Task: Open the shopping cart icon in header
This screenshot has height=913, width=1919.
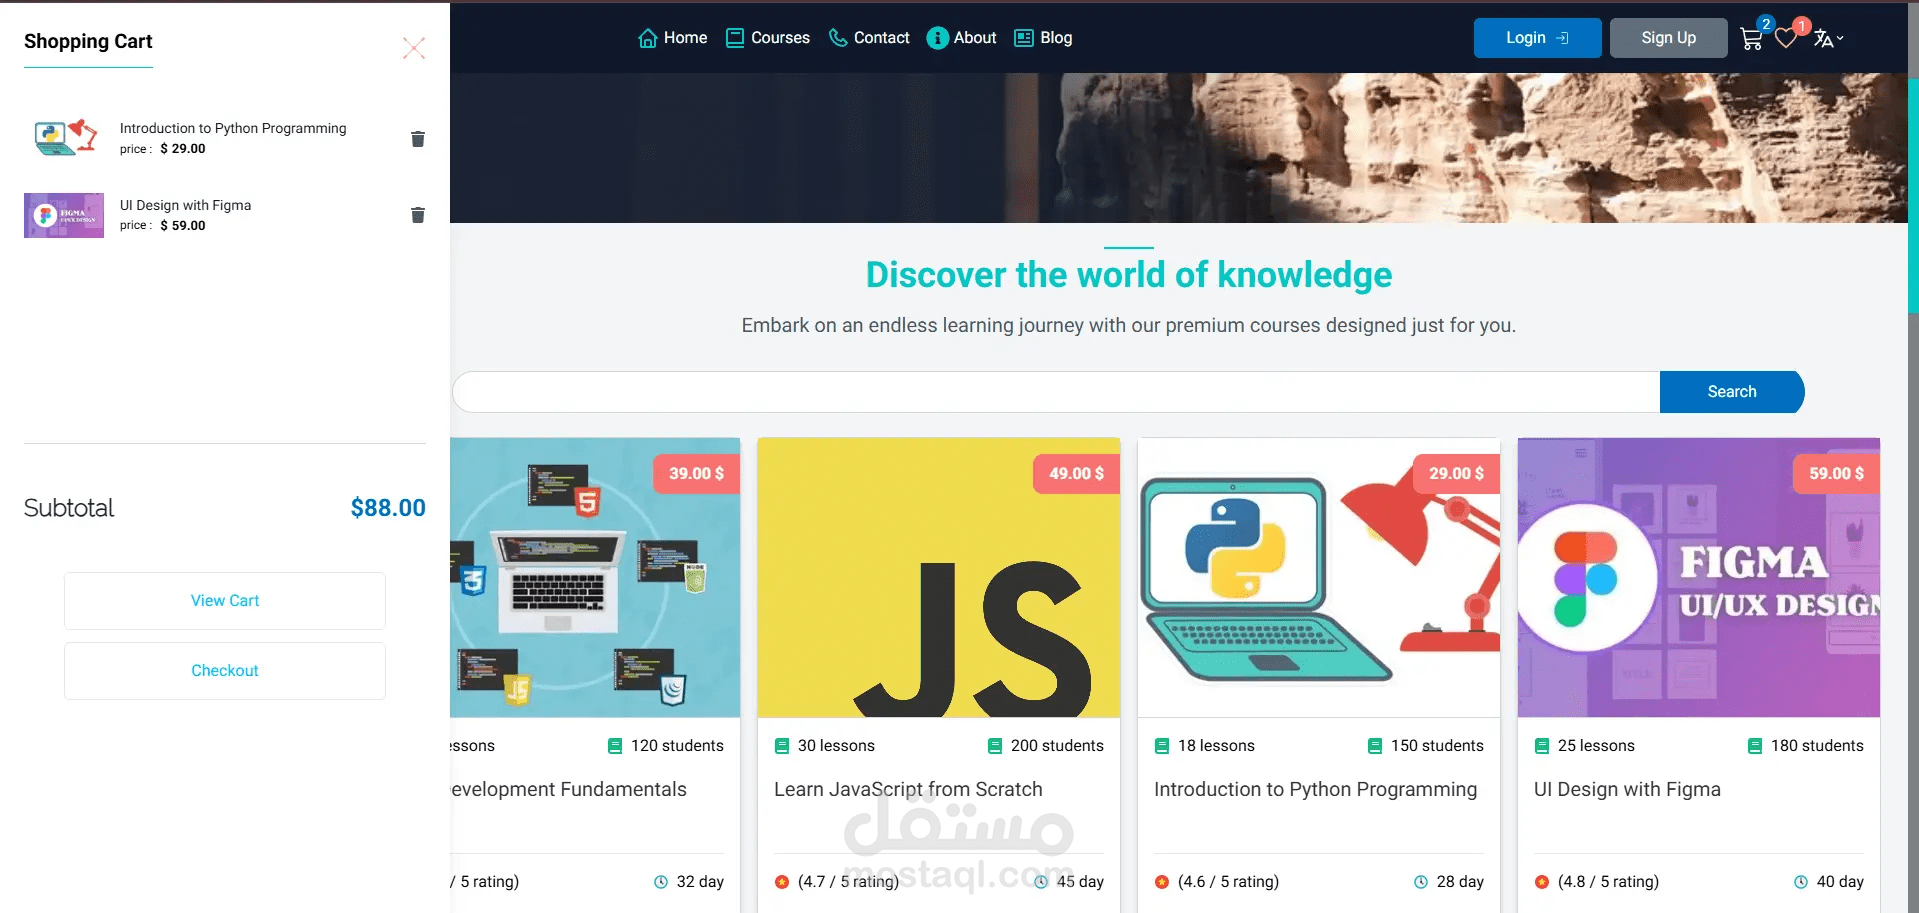Action: (1751, 39)
